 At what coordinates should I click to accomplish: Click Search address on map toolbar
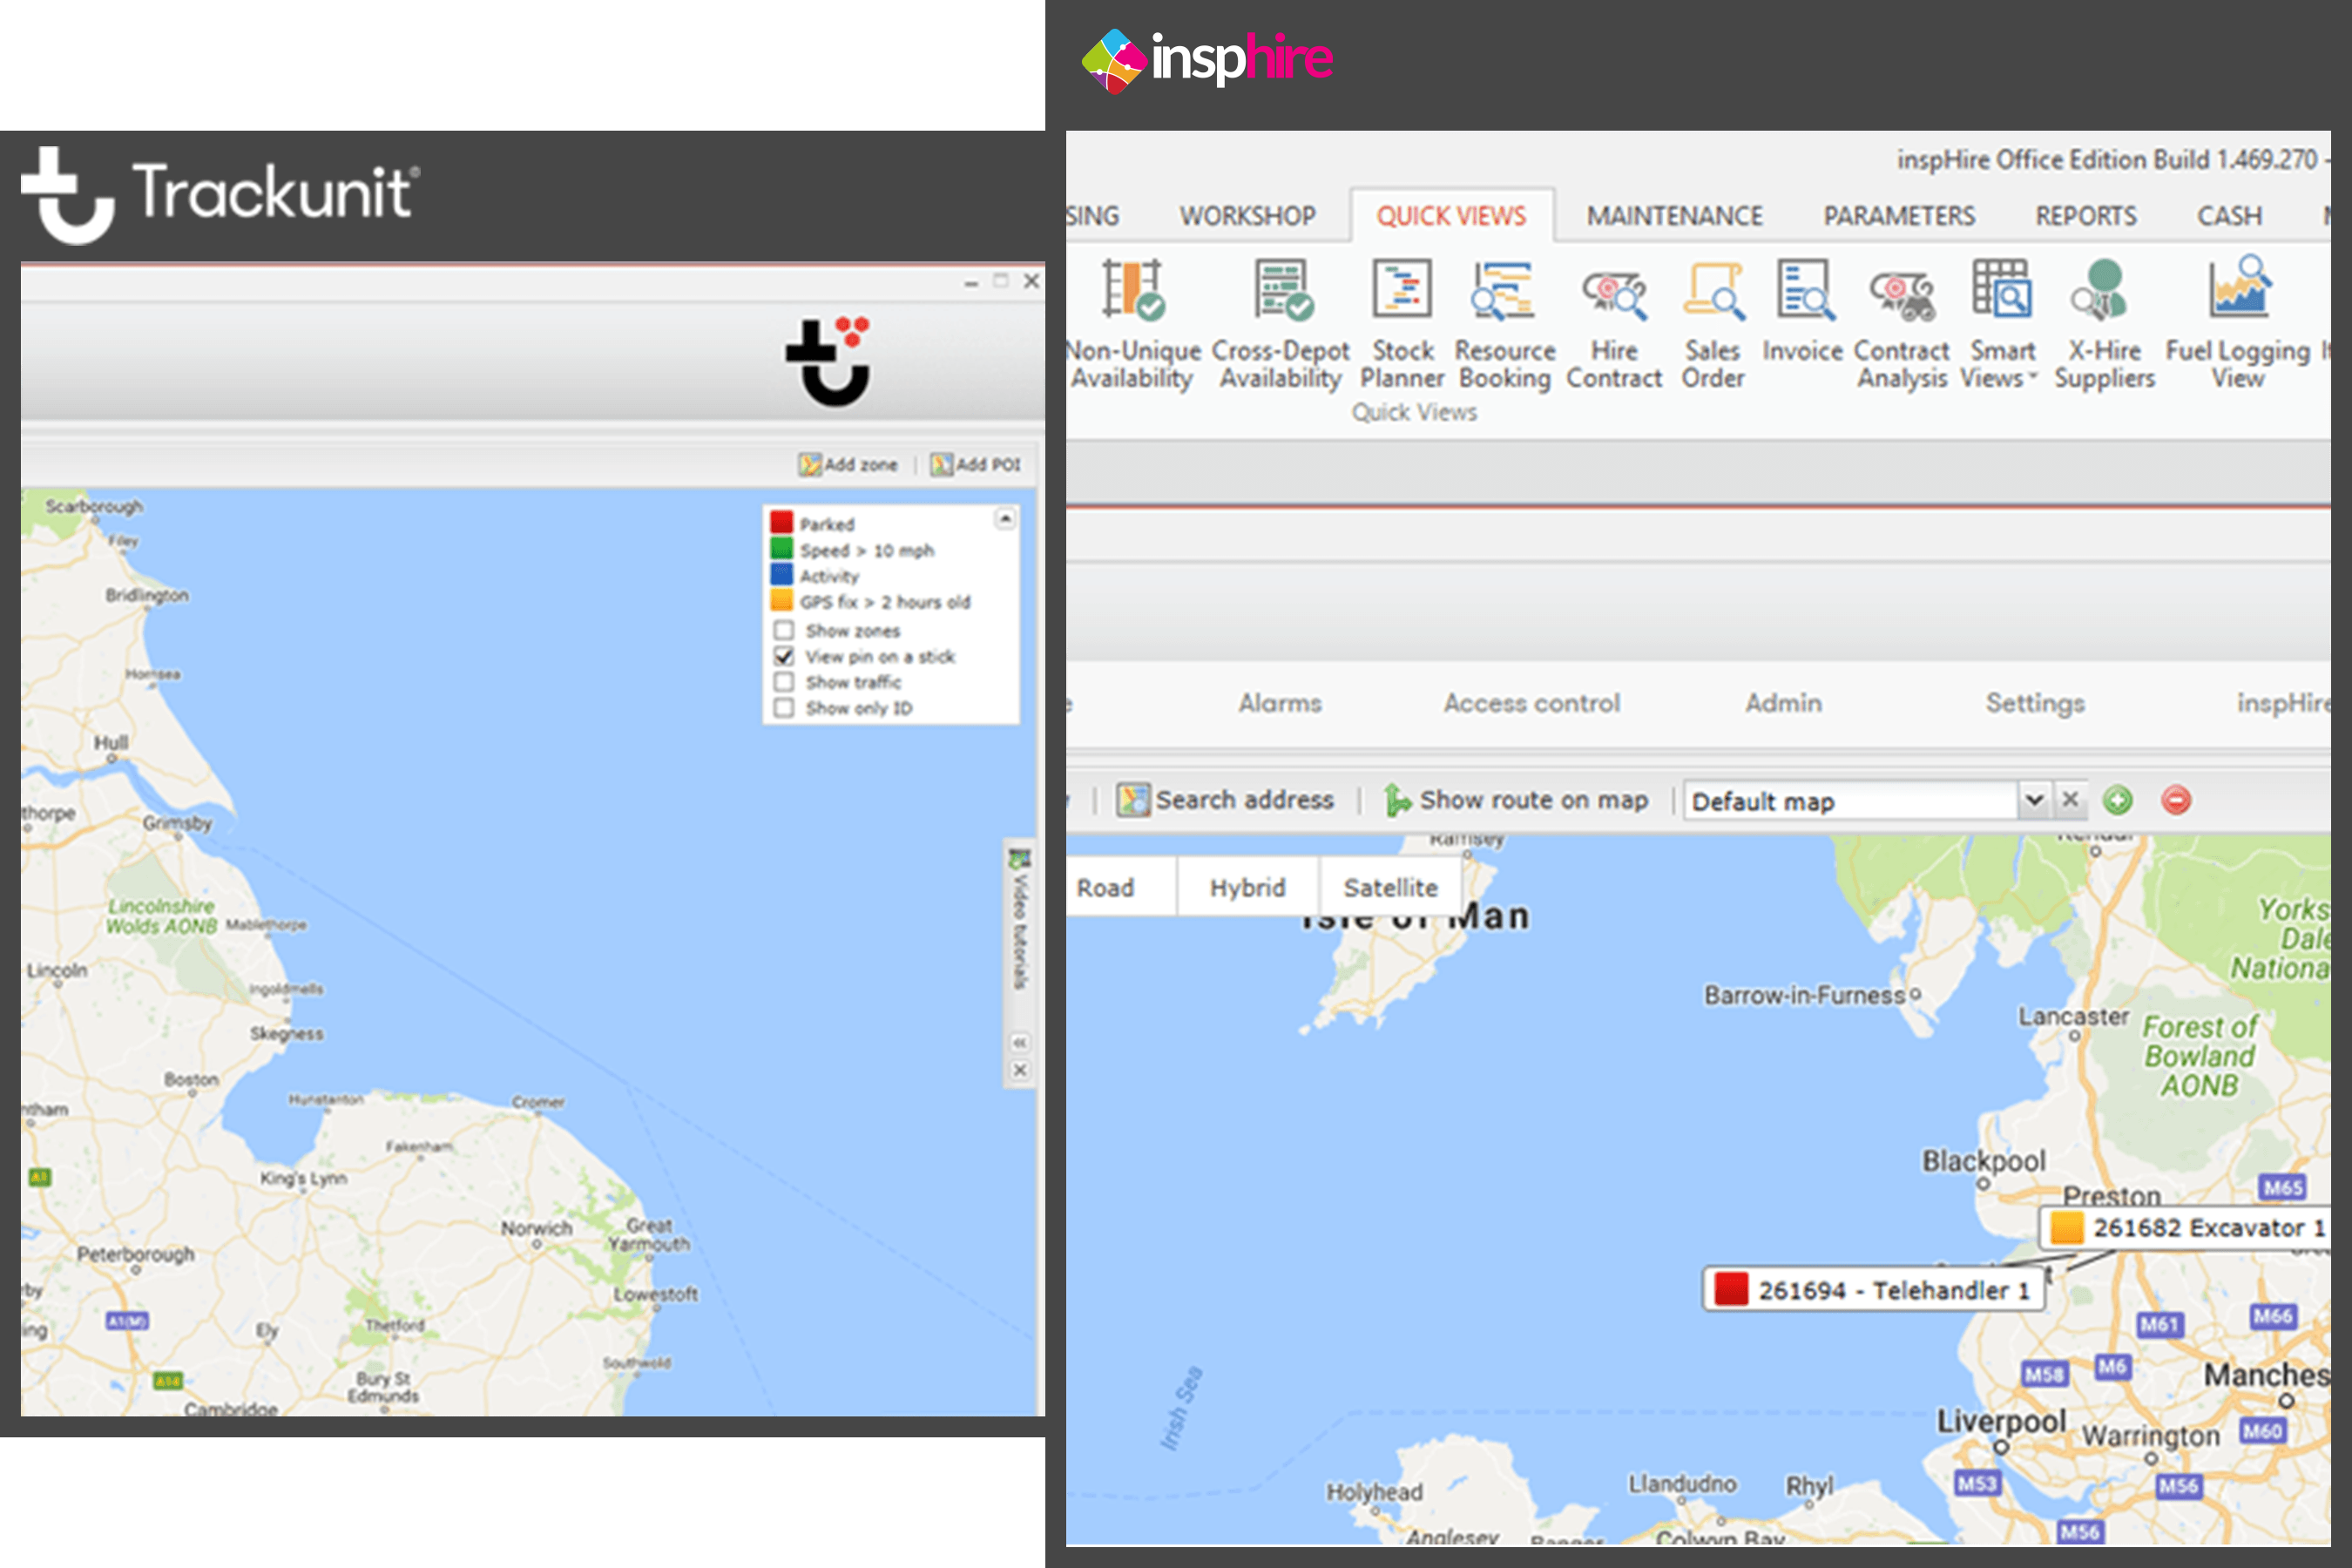point(1225,800)
